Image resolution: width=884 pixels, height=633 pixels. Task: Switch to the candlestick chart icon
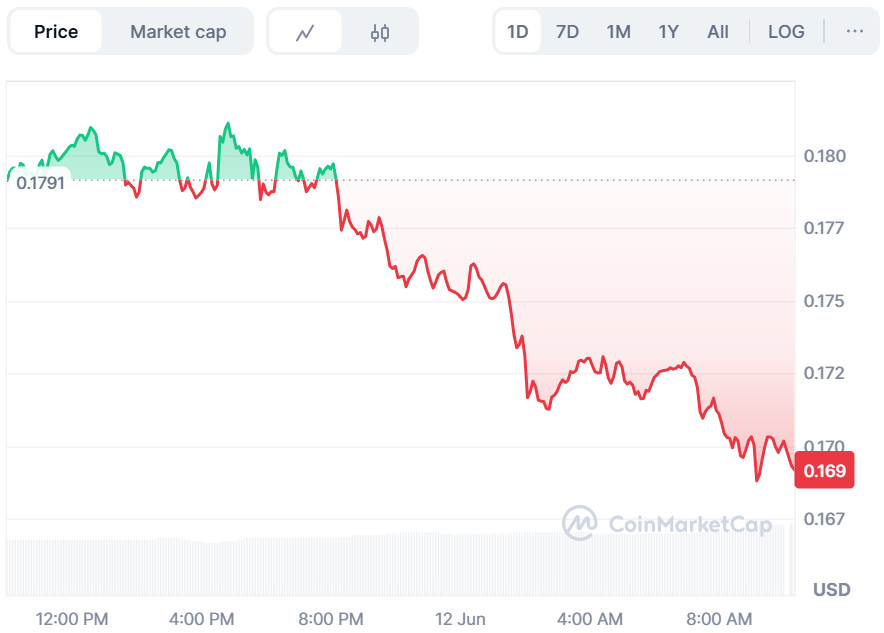(379, 32)
